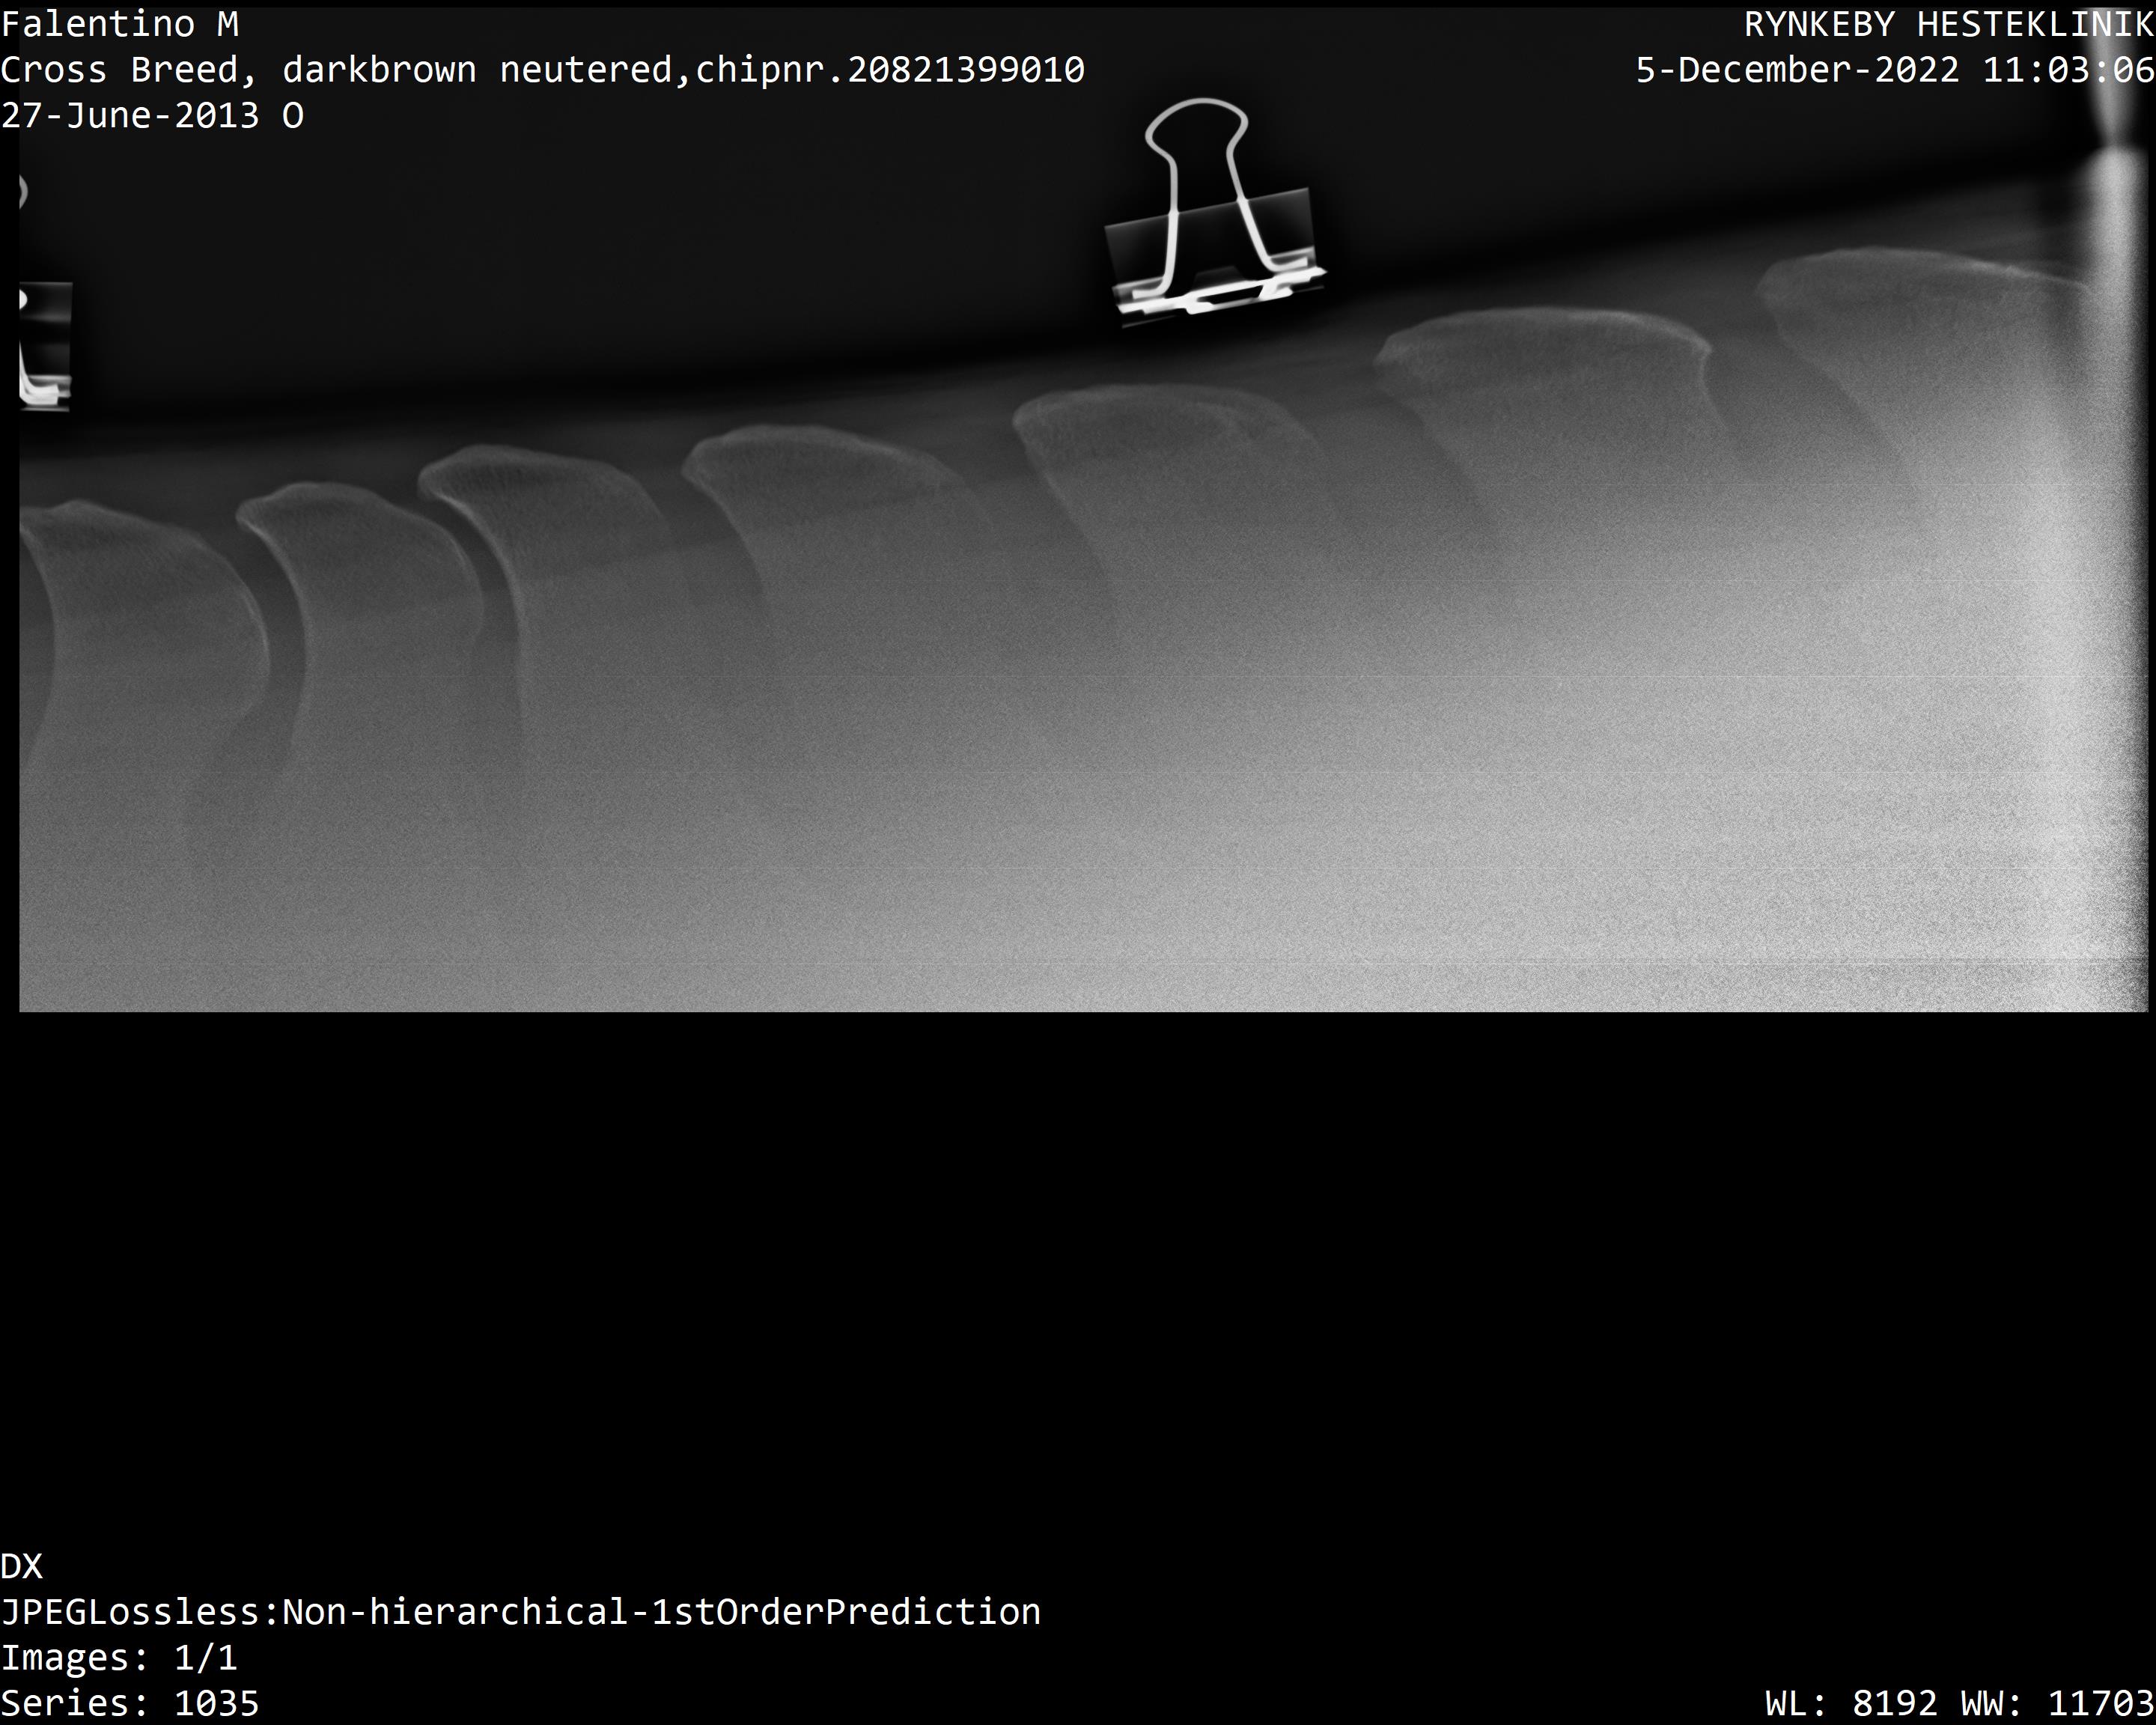Click the modality label 'DX'
This screenshot has width=2156, height=1725.
pos(22,1566)
